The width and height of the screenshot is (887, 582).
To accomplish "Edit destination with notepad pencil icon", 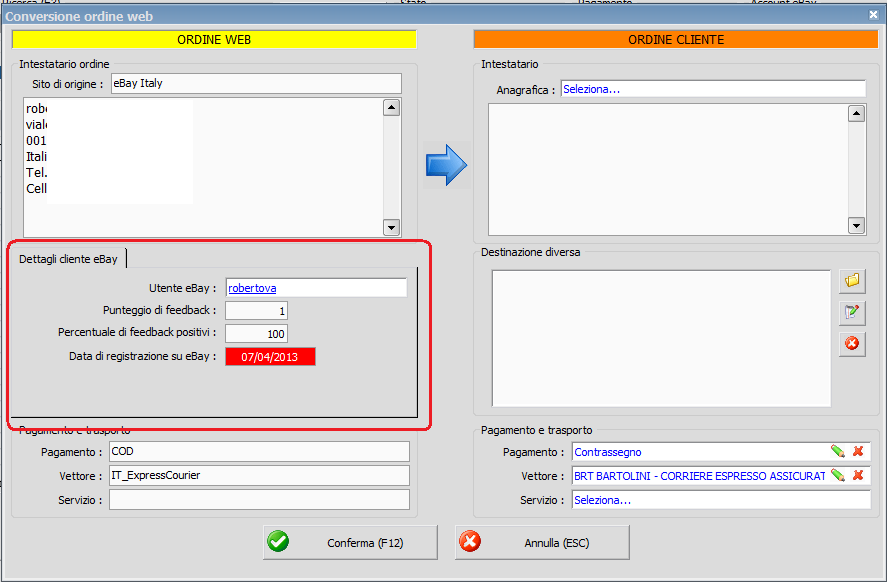I will (x=852, y=312).
